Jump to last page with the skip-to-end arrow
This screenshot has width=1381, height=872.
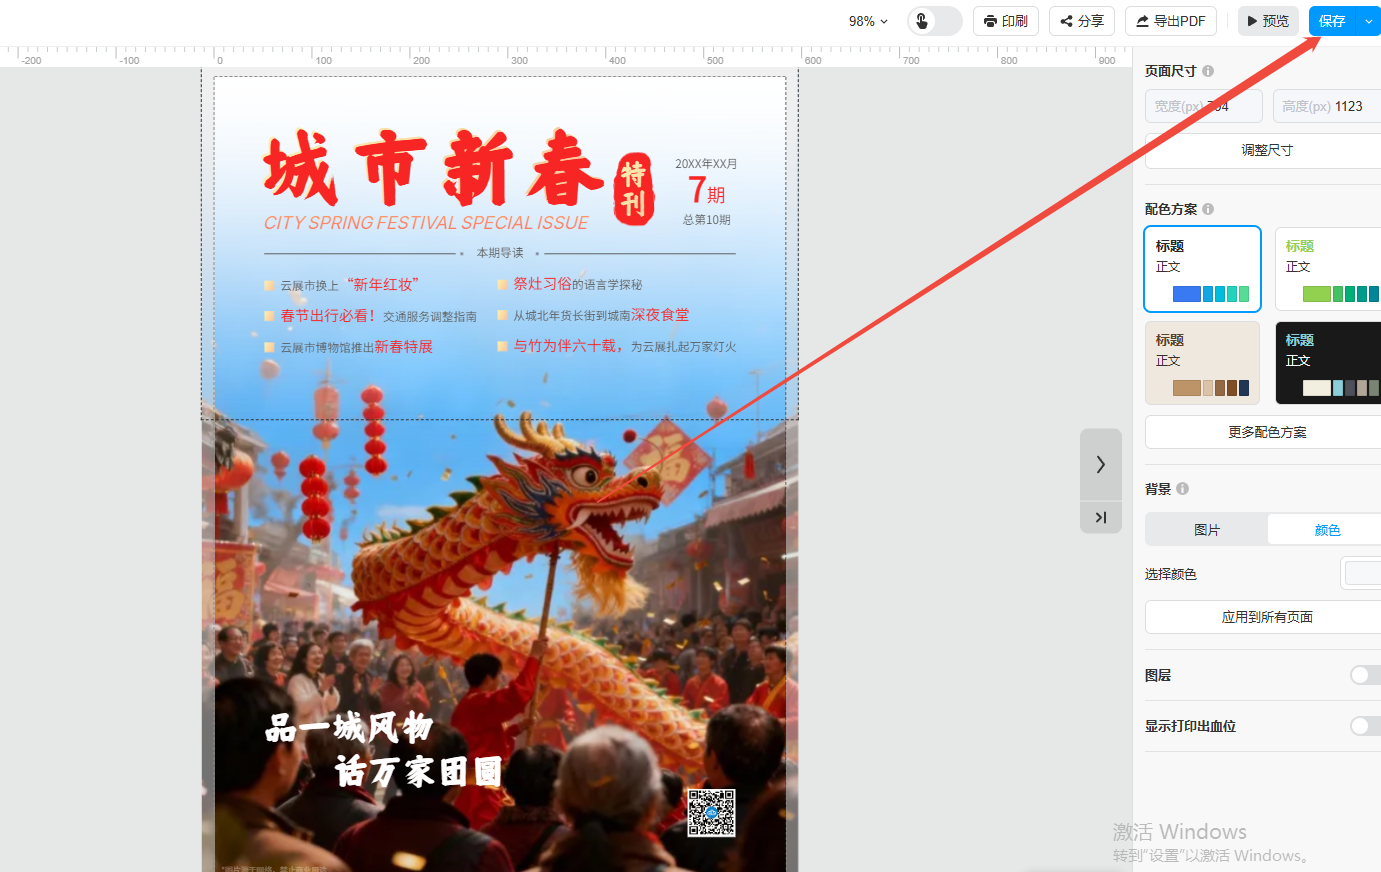pos(1100,517)
